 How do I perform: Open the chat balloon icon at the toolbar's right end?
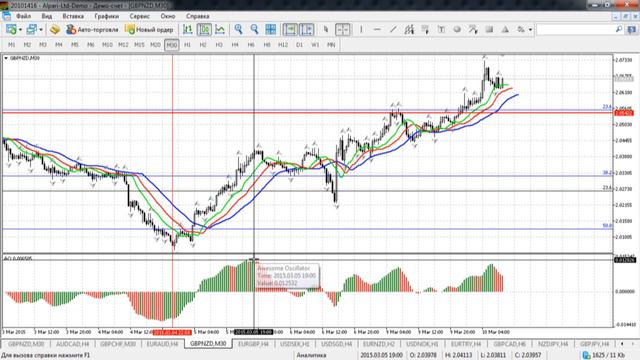[632, 29]
